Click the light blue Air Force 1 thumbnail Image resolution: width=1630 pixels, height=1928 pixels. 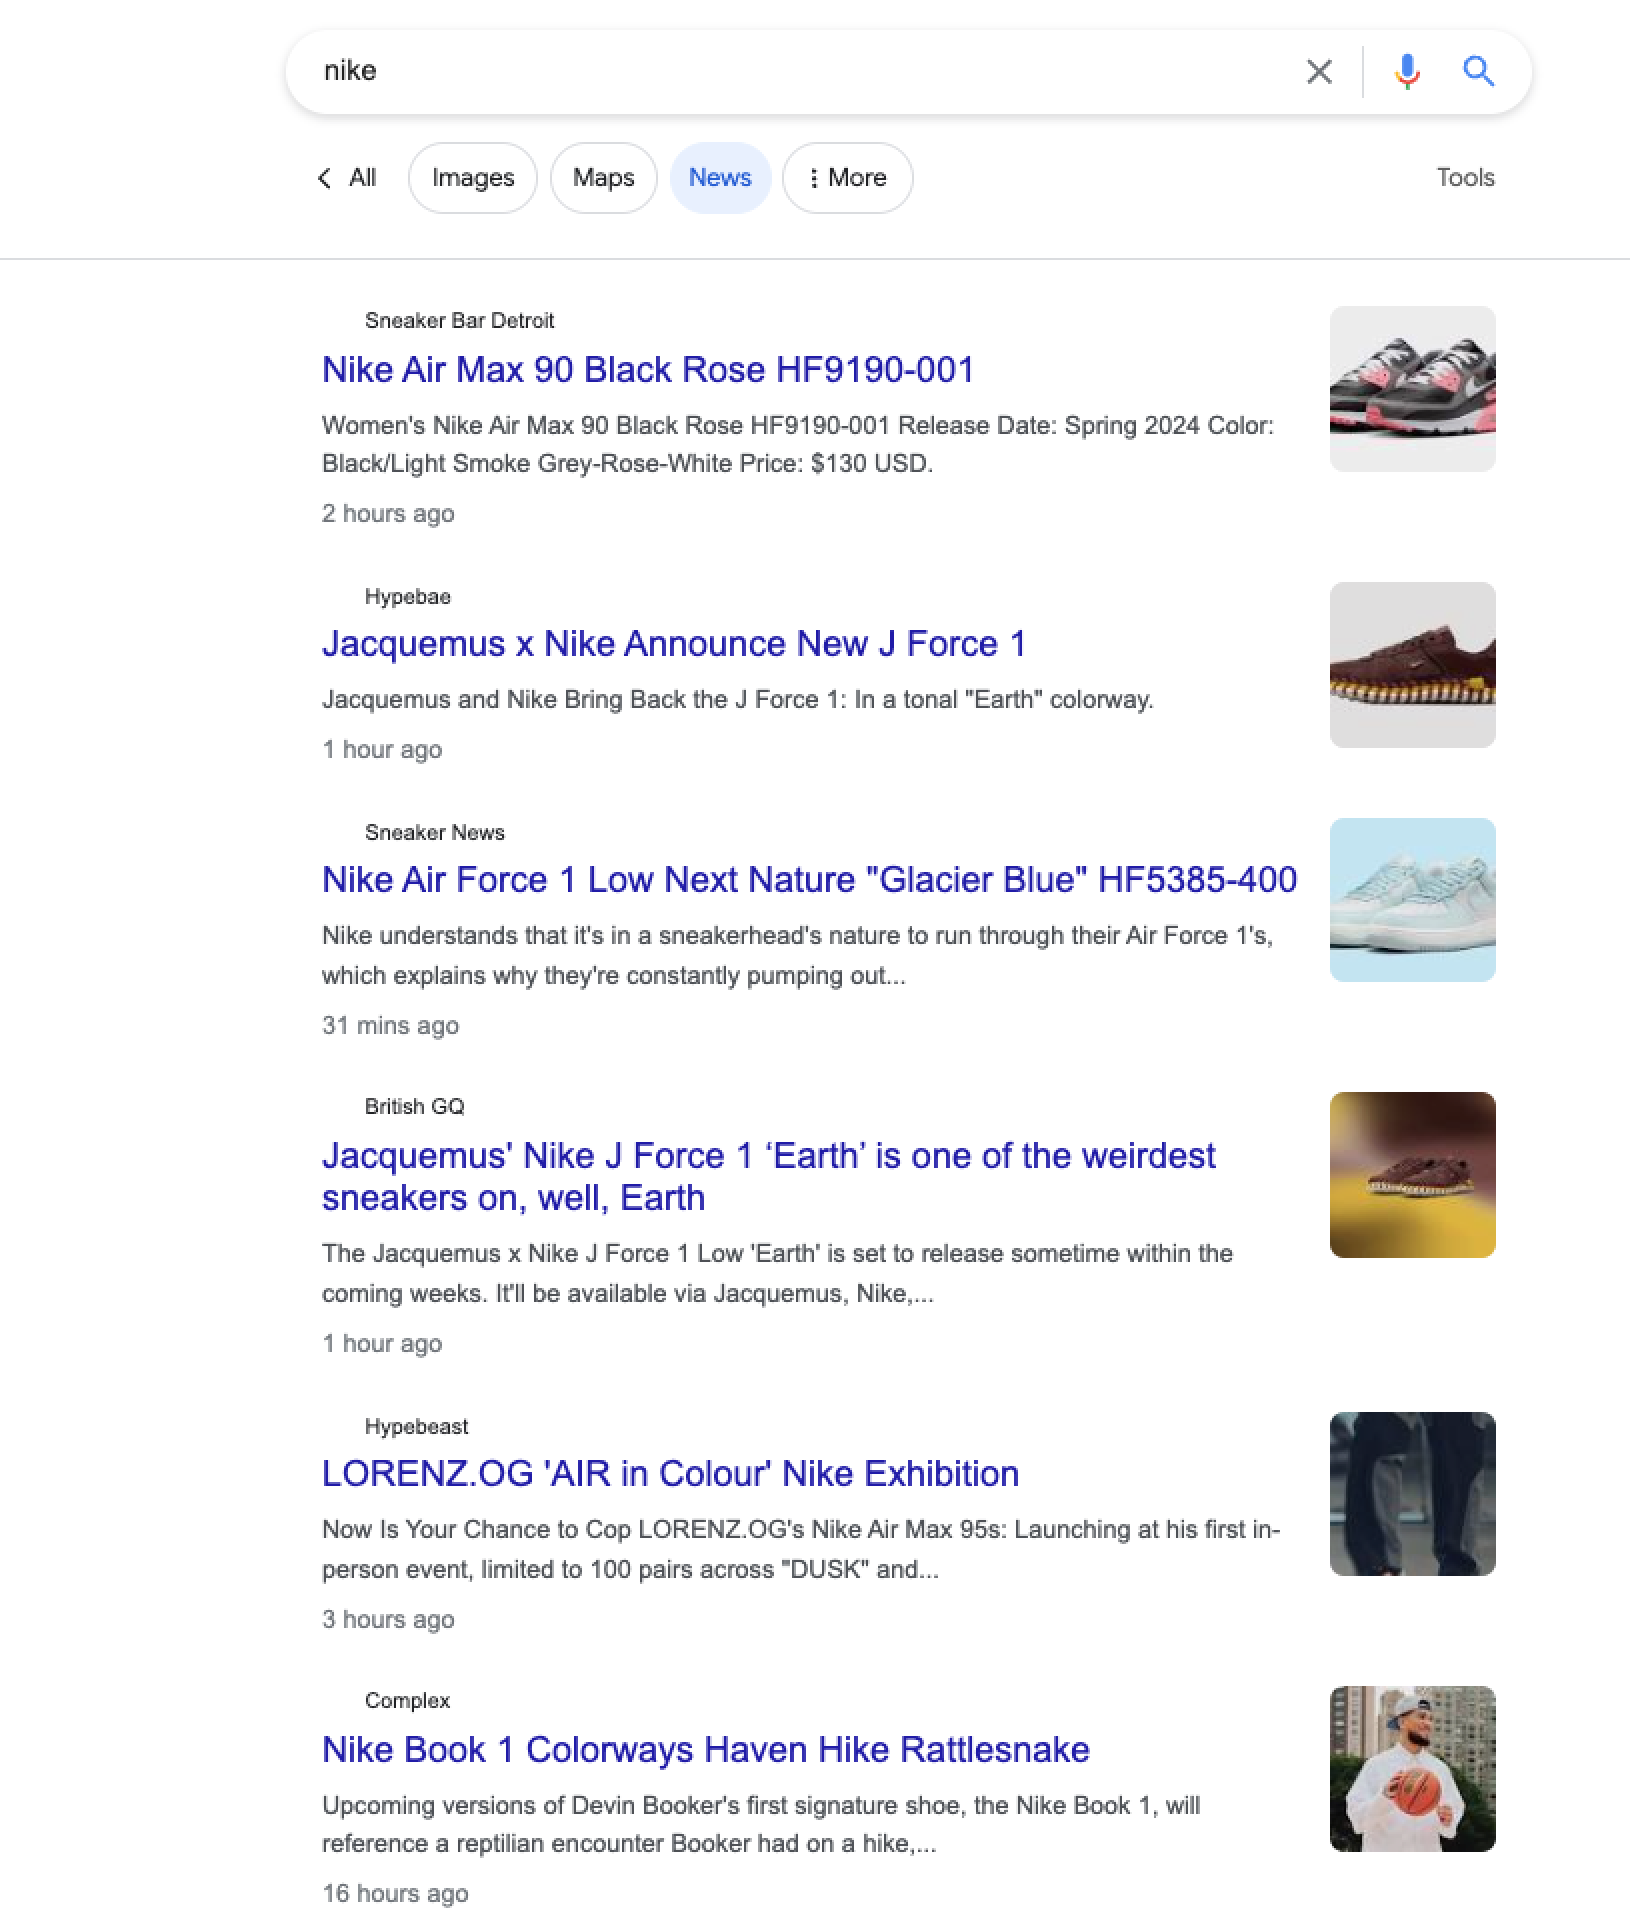click(1412, 900)
